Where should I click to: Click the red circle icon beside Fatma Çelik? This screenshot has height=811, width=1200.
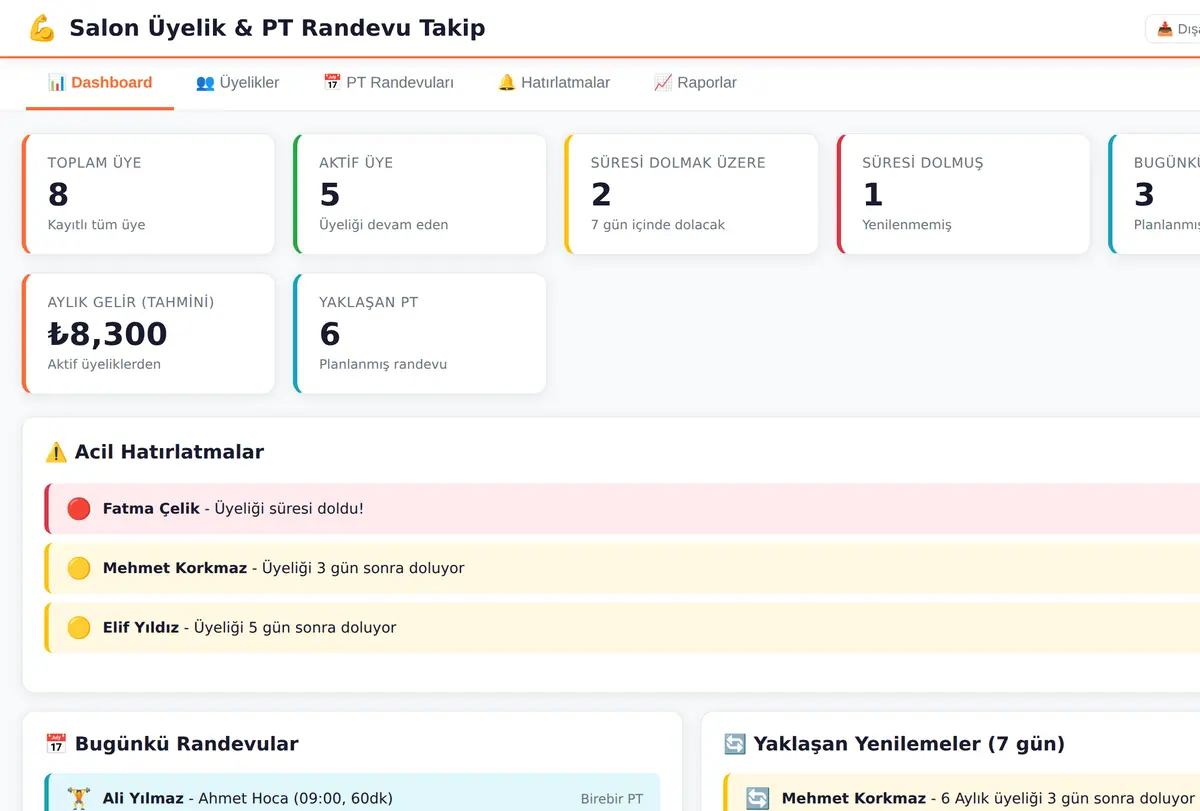coord(79,509)
